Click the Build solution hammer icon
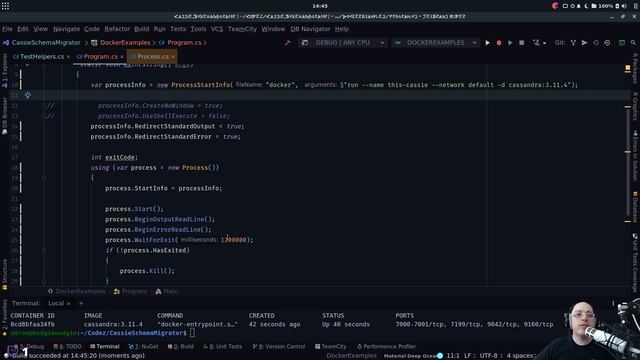Screen dimensions: 640x360 288,42
